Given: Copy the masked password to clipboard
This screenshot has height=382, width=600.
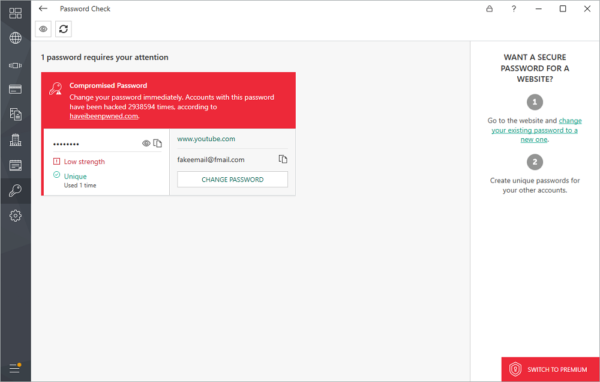Looking at the screenshot, I should point(157,143).
